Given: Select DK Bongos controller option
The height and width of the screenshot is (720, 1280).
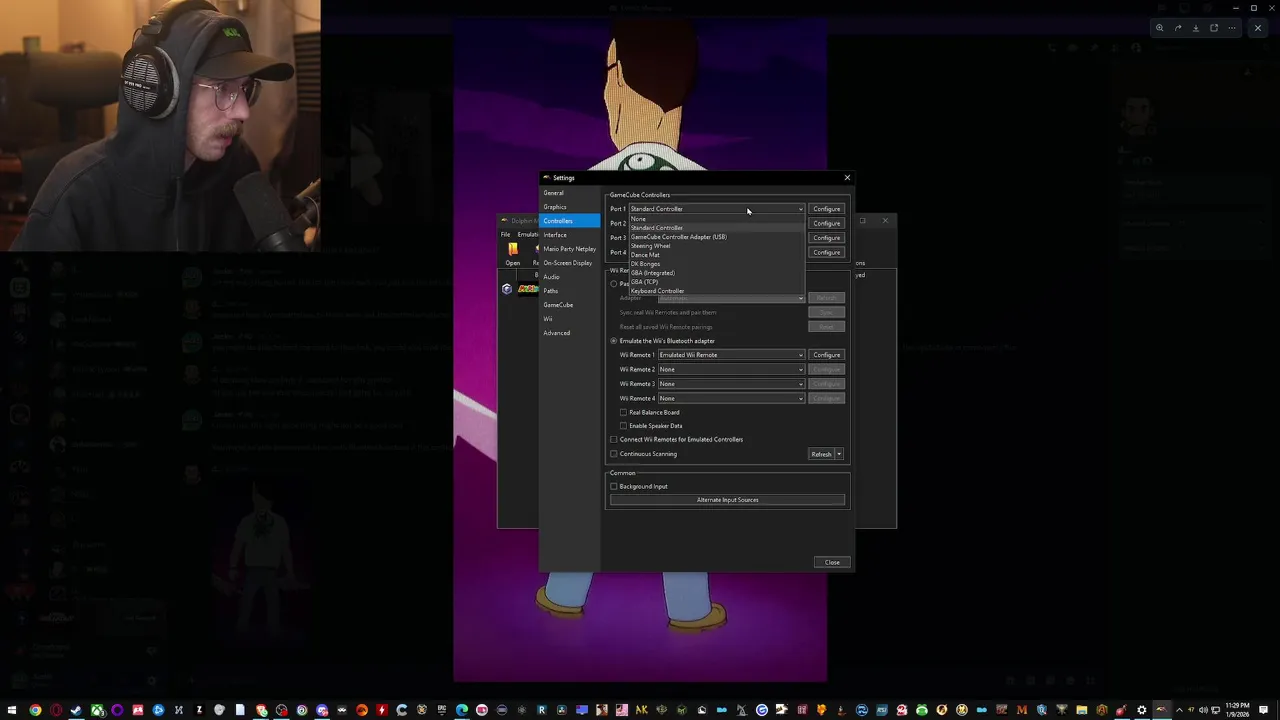Looking at the screenshot, I should [x=716, y=264].
